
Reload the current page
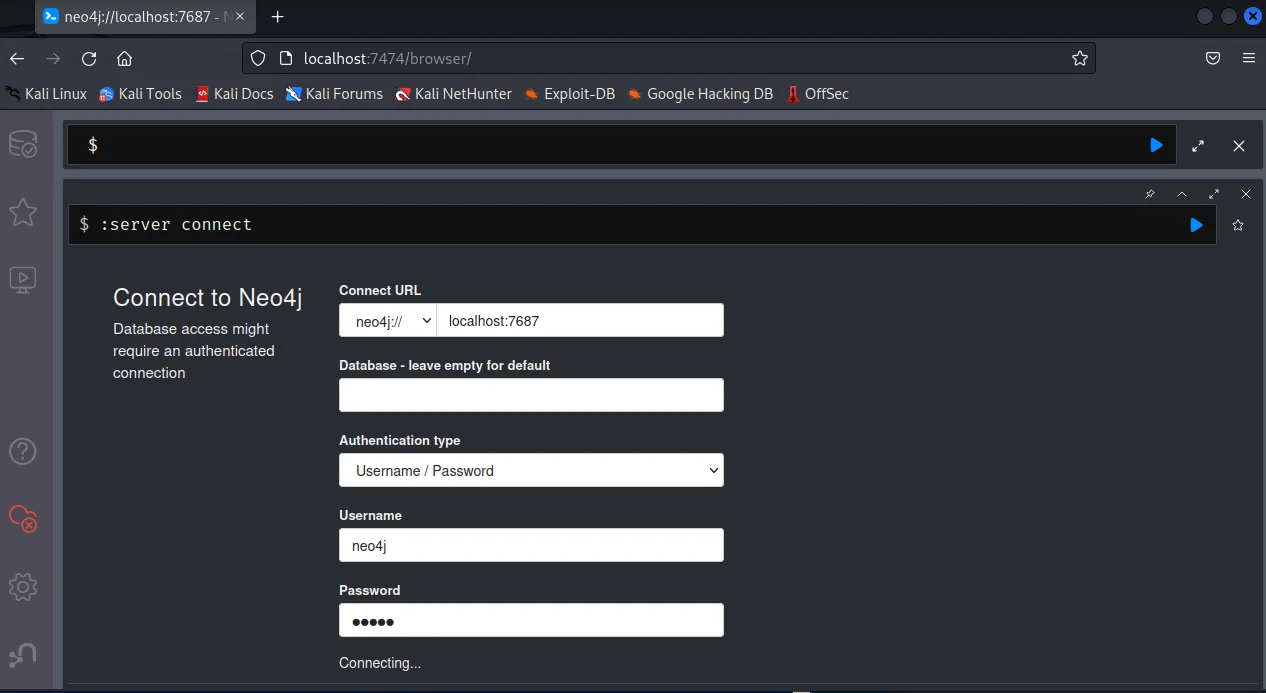[x=89, y=58]
